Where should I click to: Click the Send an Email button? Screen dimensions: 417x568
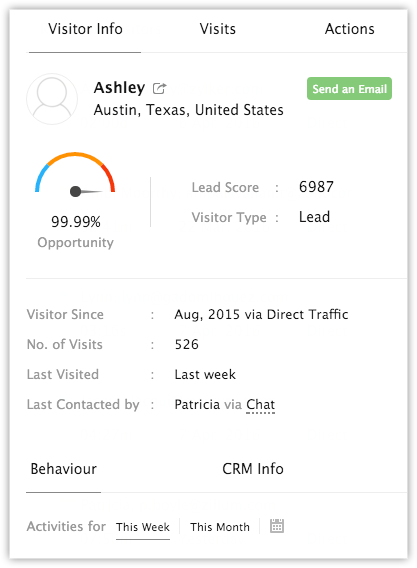(349, 88)
